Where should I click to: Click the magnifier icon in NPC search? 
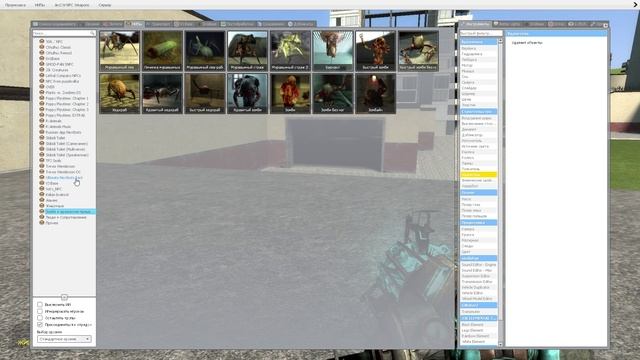pyautogui.click(x=92, y=33)
